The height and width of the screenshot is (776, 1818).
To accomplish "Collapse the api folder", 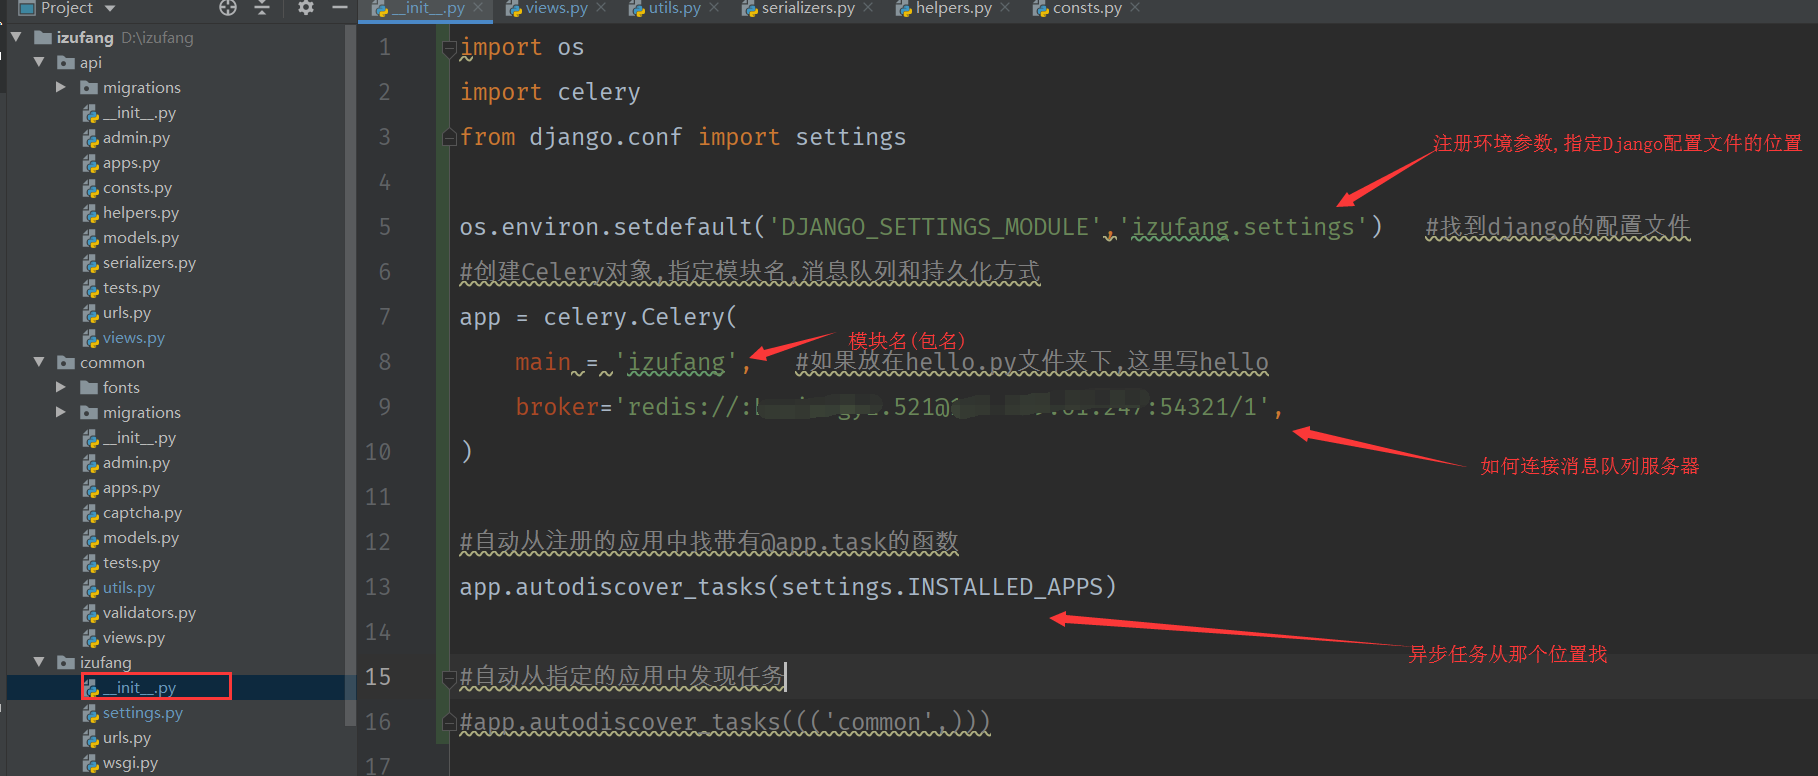I will [x=39, y=62].
